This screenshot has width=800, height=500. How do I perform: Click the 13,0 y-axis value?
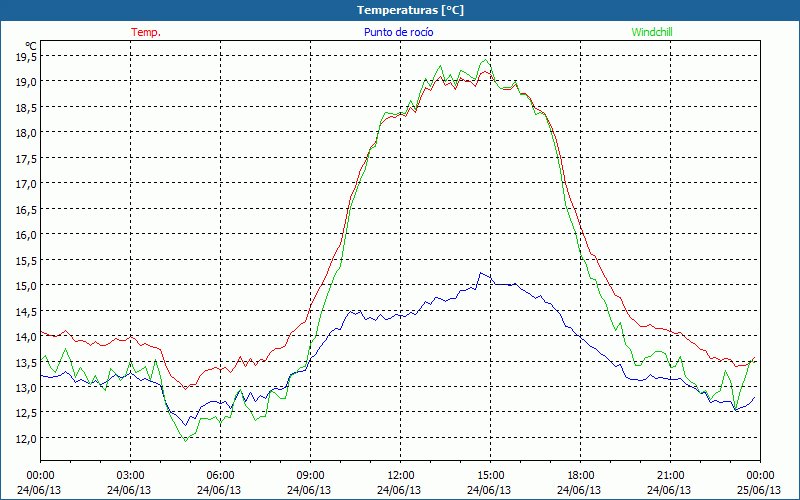[26, 388]
